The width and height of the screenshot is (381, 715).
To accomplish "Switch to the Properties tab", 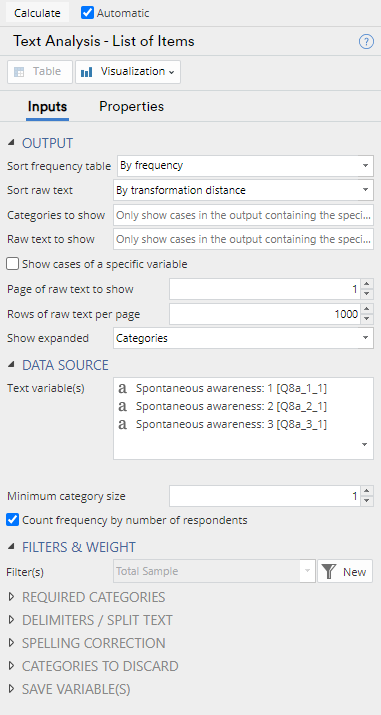I will tap(131, 107).
